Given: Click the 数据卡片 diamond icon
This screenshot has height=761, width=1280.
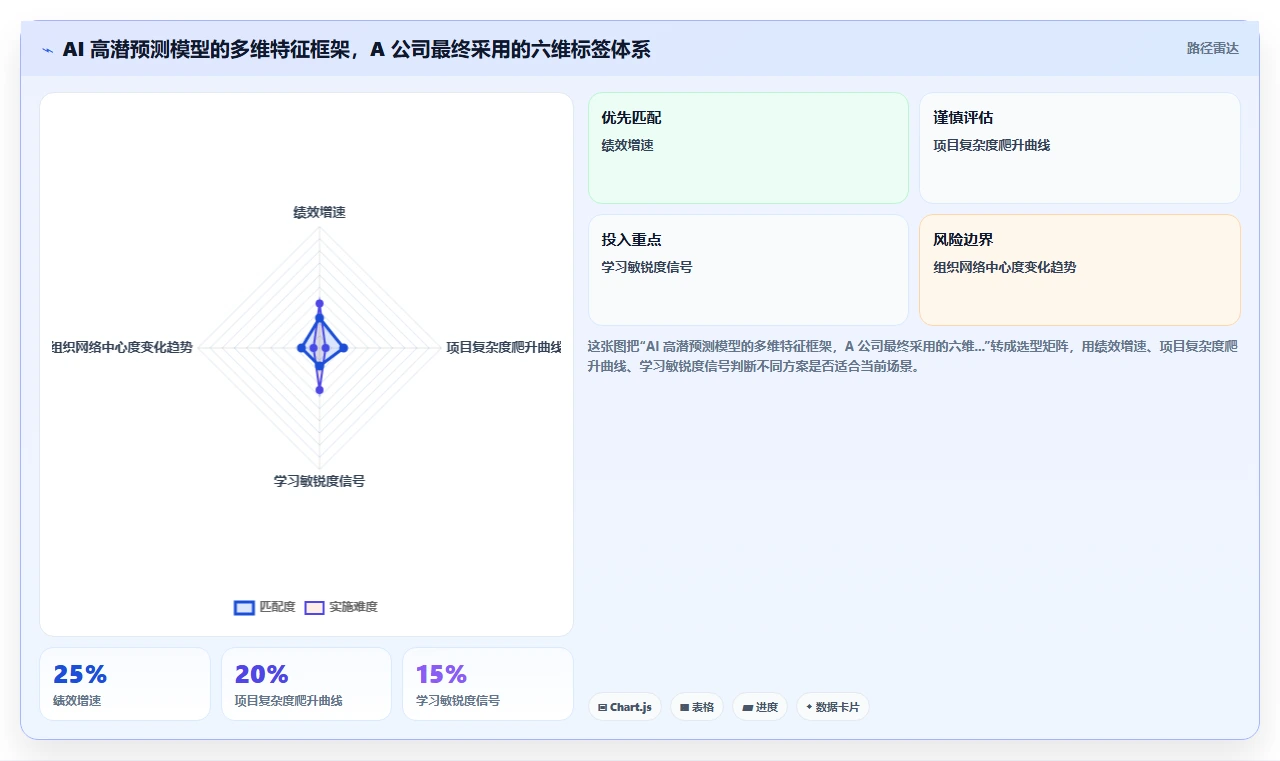Looking at the screenshot, I should (809, 707).
